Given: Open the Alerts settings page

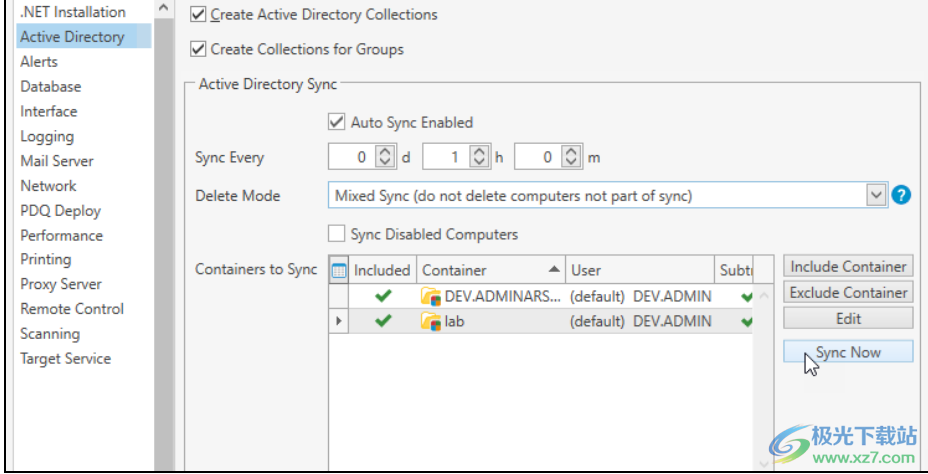Looking at the screenshot, I should tap(39, 62).
